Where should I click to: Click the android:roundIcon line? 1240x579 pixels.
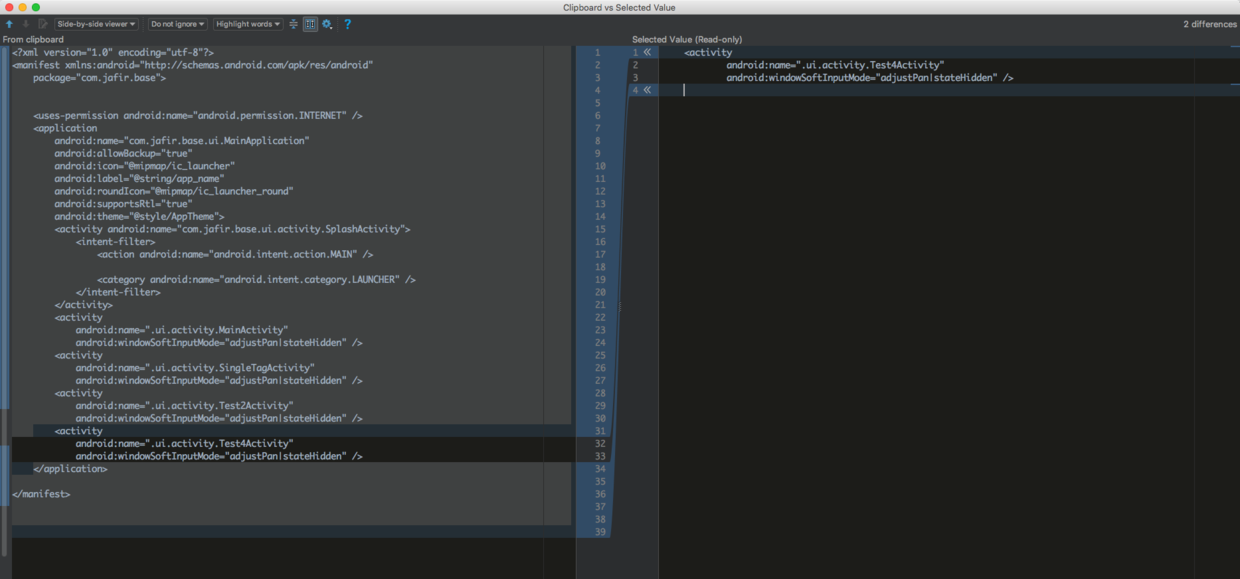[x=174, y=191]
